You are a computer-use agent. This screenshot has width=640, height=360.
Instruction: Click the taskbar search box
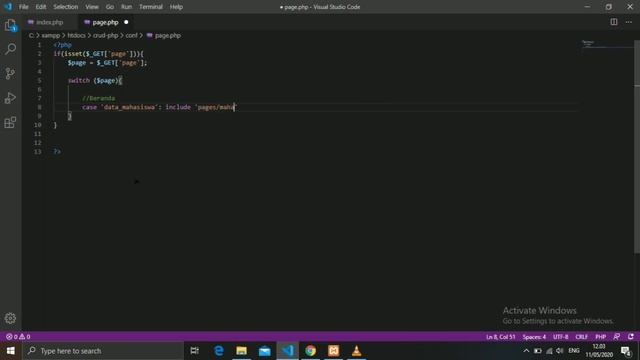point(103,351)
